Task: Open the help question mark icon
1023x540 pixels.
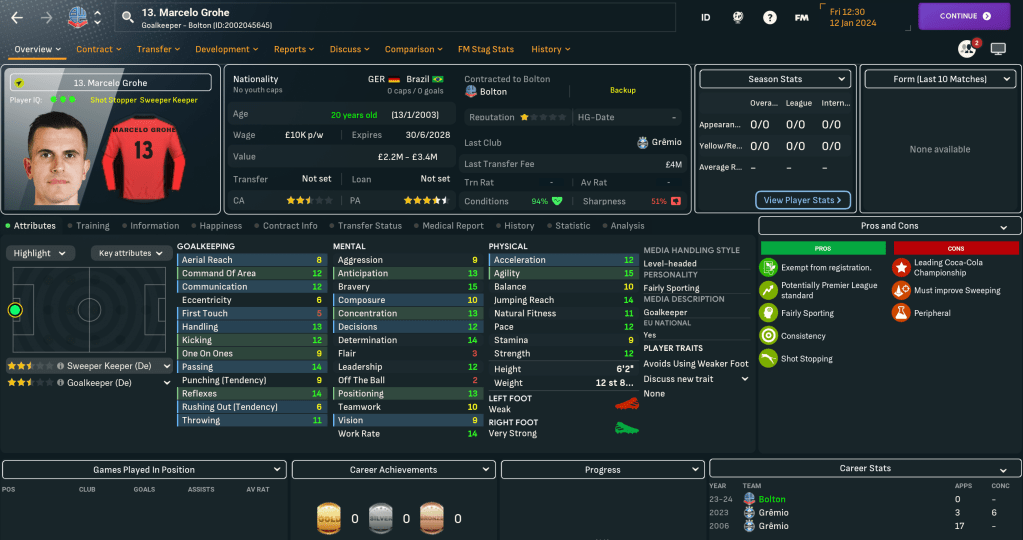Action: 769,17
